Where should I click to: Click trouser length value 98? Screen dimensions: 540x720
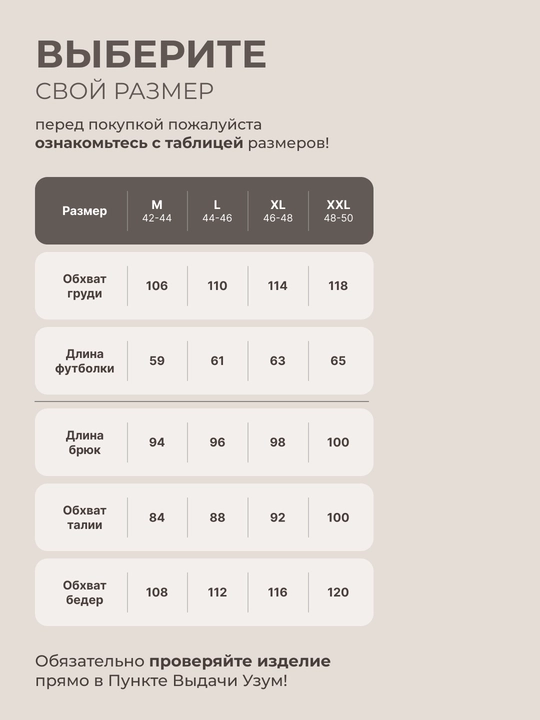[x=277, y=442]
